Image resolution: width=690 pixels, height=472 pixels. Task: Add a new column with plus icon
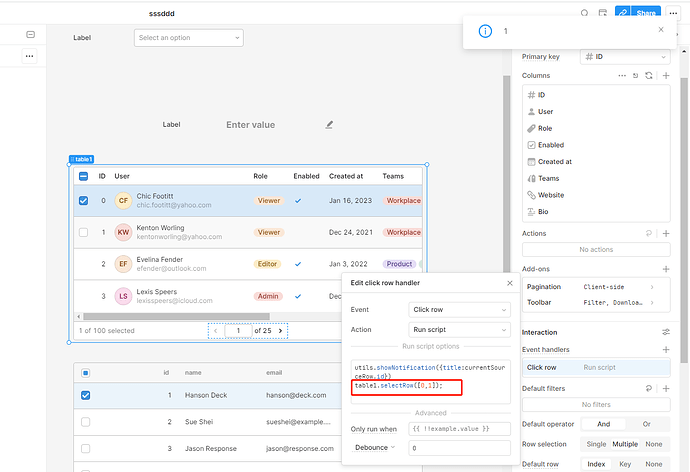[x=666, y=76]
